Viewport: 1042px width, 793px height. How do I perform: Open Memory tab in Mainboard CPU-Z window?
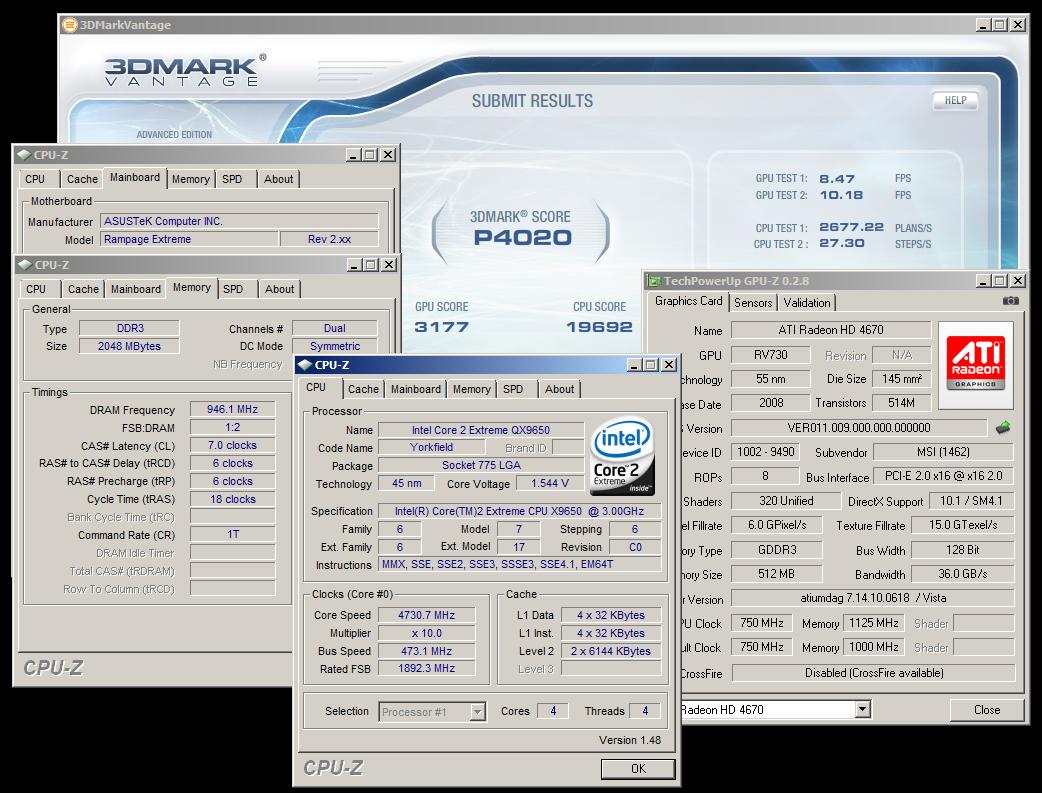[190, 179]
